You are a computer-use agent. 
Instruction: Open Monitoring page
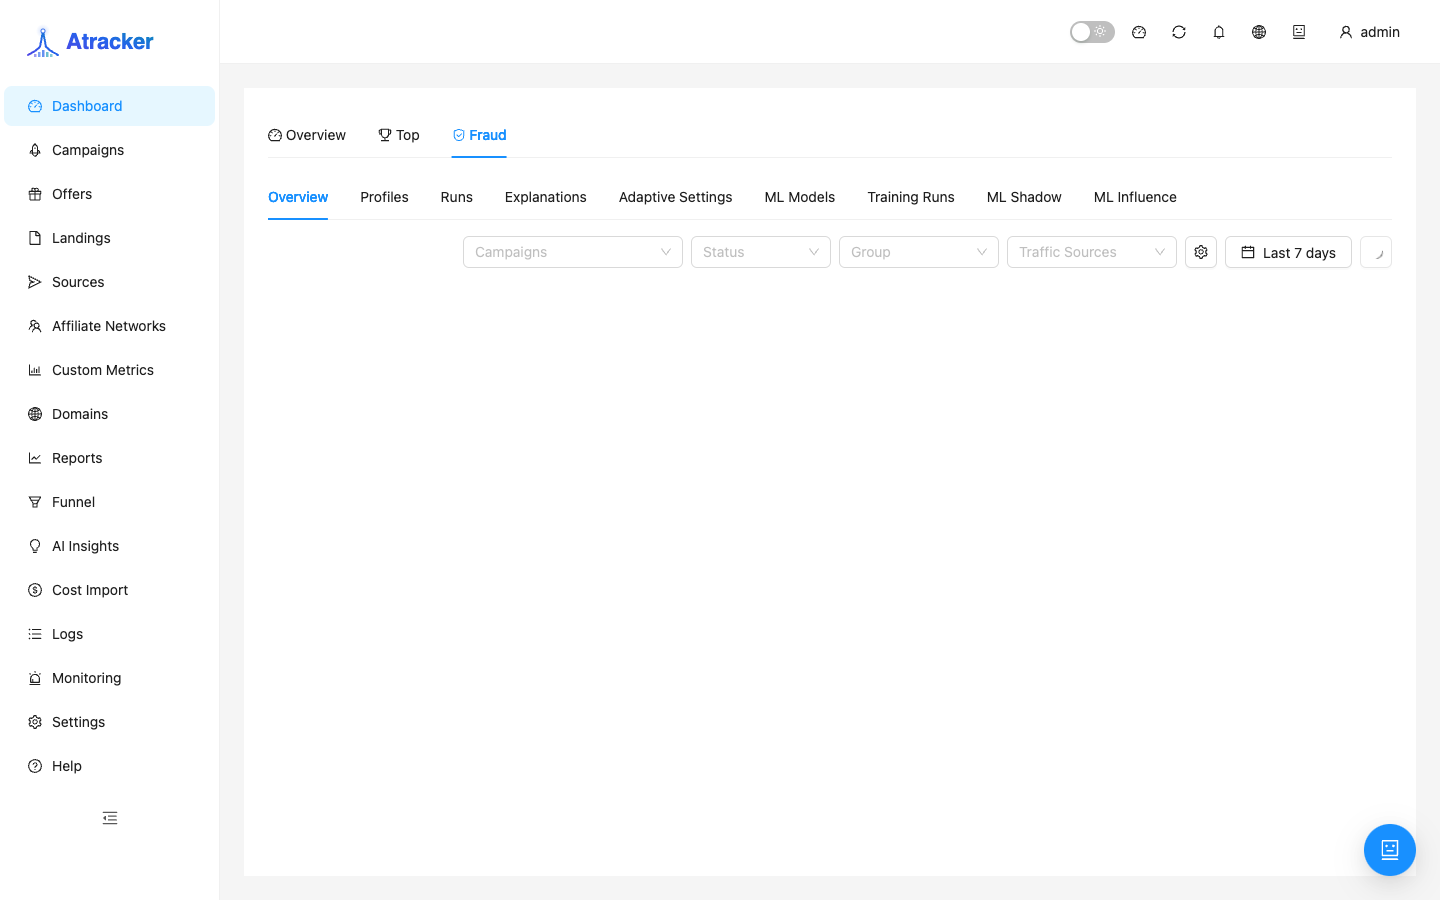click(x=109, y=678)
